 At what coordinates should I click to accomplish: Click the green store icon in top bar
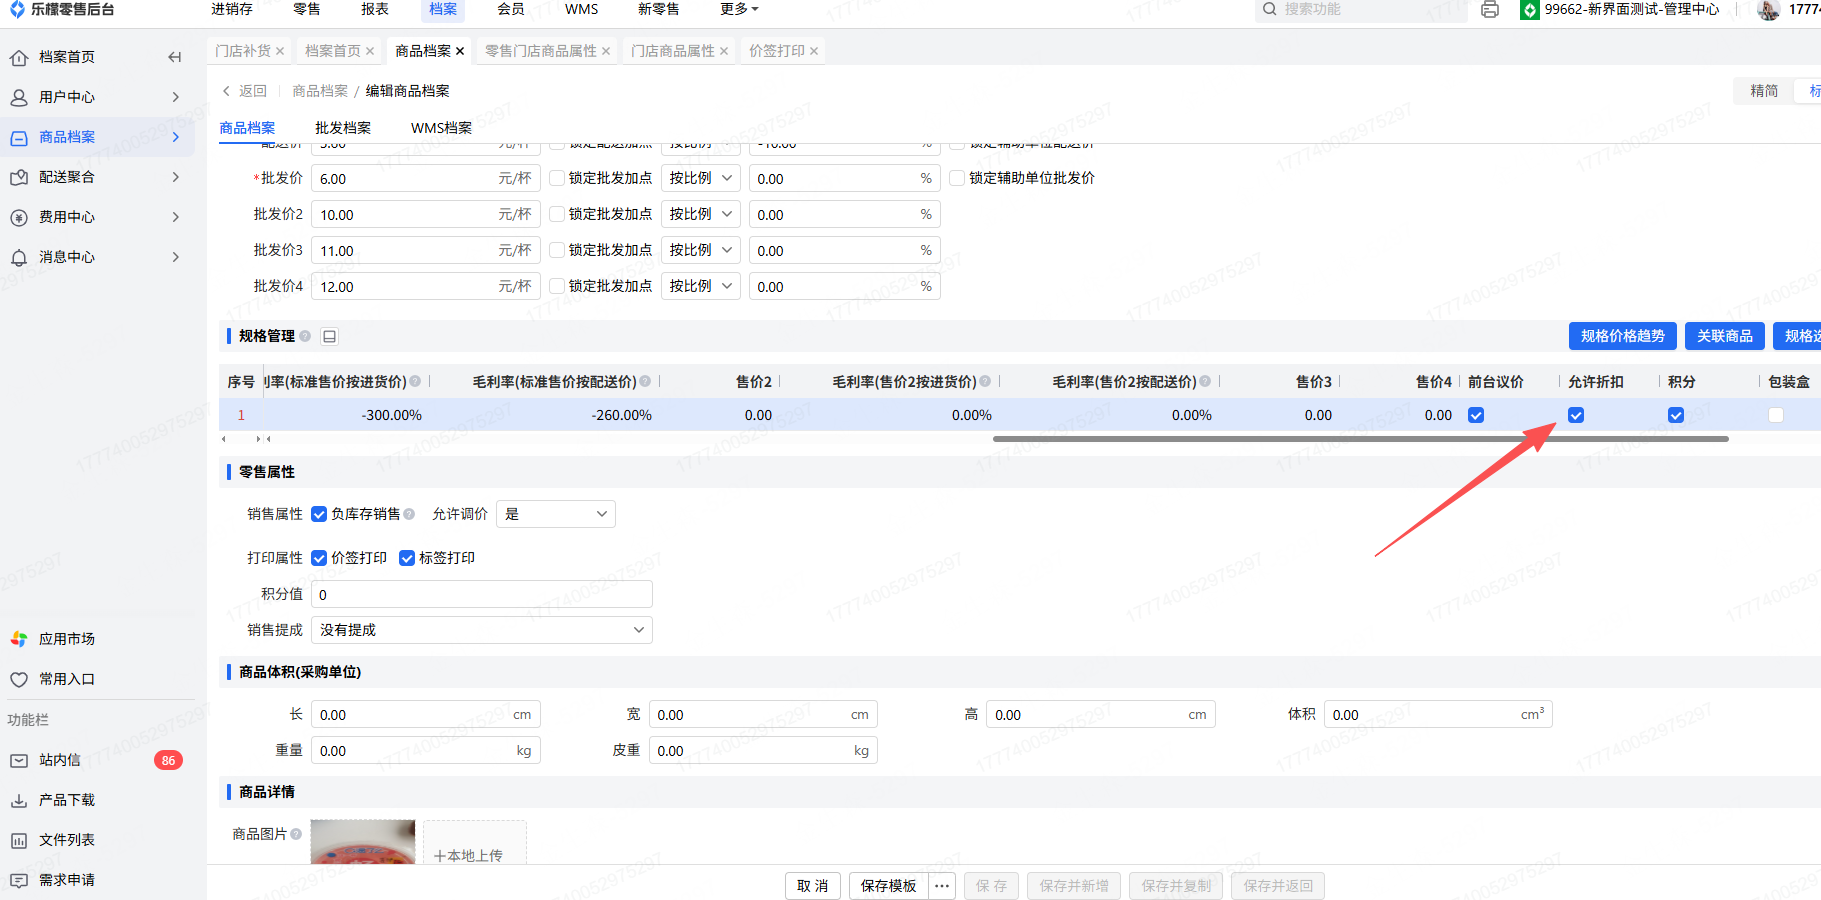pyautogui.click(x=1529, y=9)
